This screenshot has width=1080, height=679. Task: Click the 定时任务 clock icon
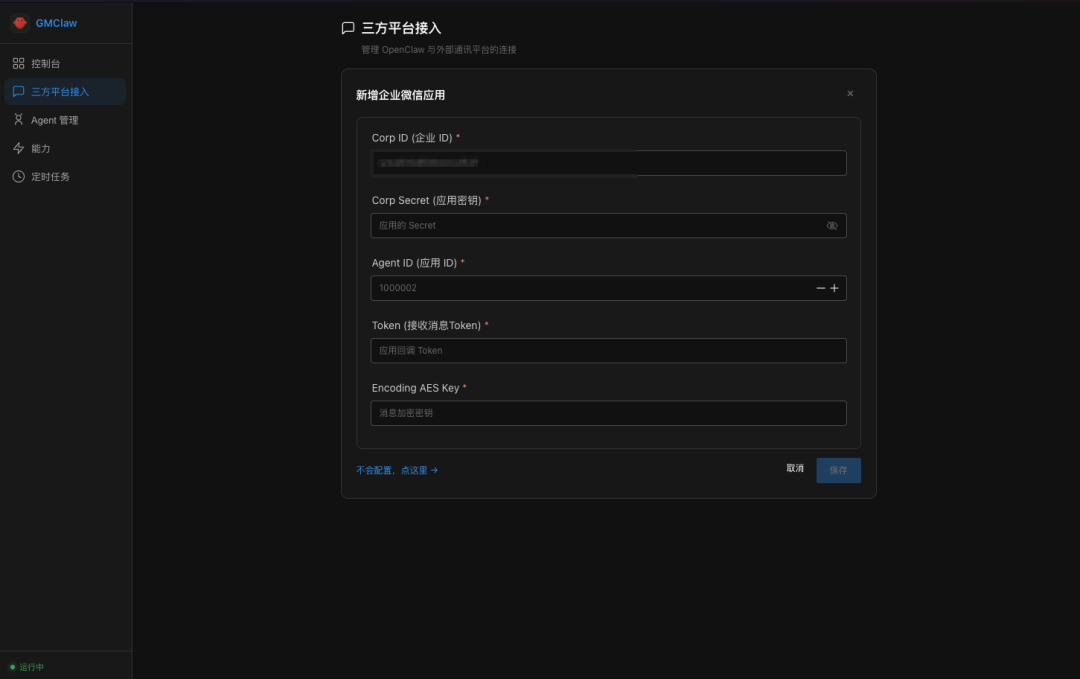[19, 176]
